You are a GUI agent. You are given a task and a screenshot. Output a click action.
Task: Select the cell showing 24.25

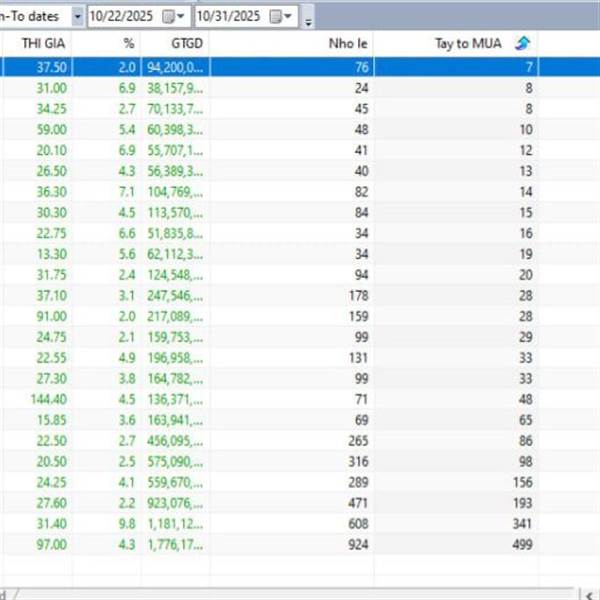point(52,482)
